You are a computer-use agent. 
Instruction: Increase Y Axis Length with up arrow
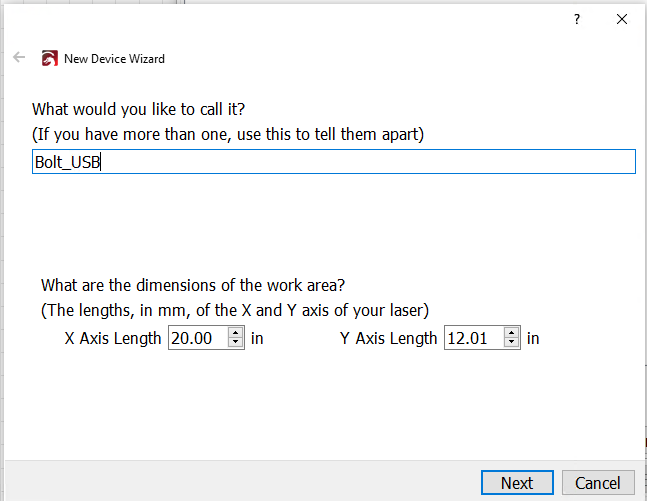point(511,332)
